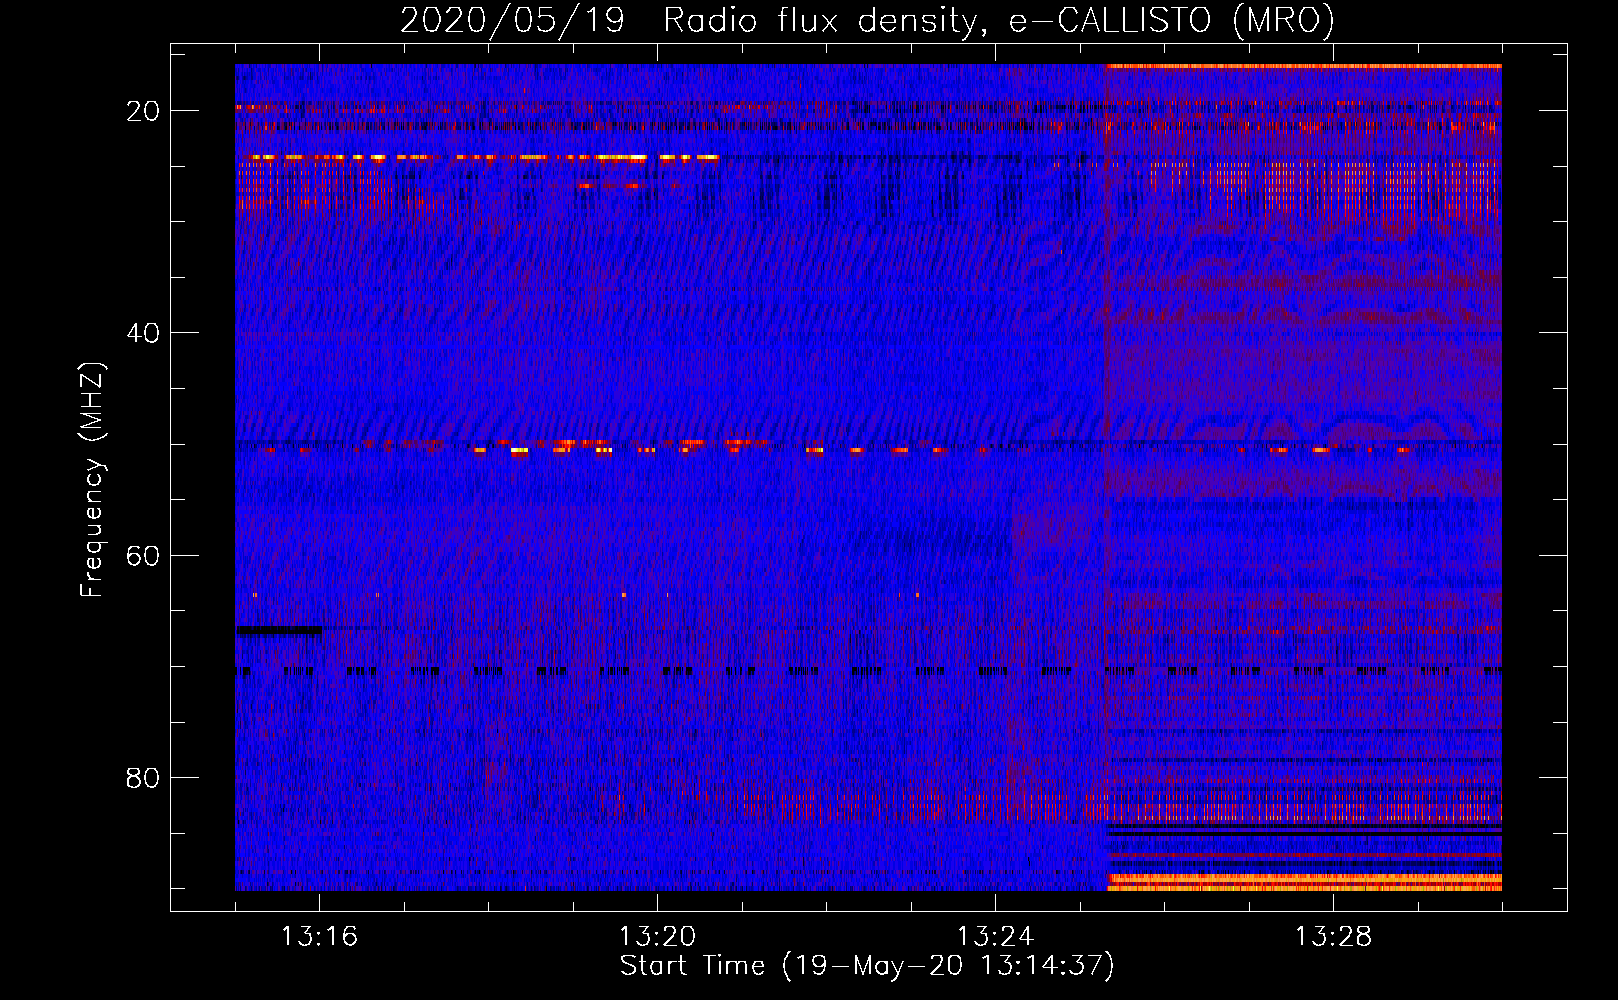This screenshot has width=1618, height=1000.
Task: Click the 60 frequency tick label
Action: point(144,555)
